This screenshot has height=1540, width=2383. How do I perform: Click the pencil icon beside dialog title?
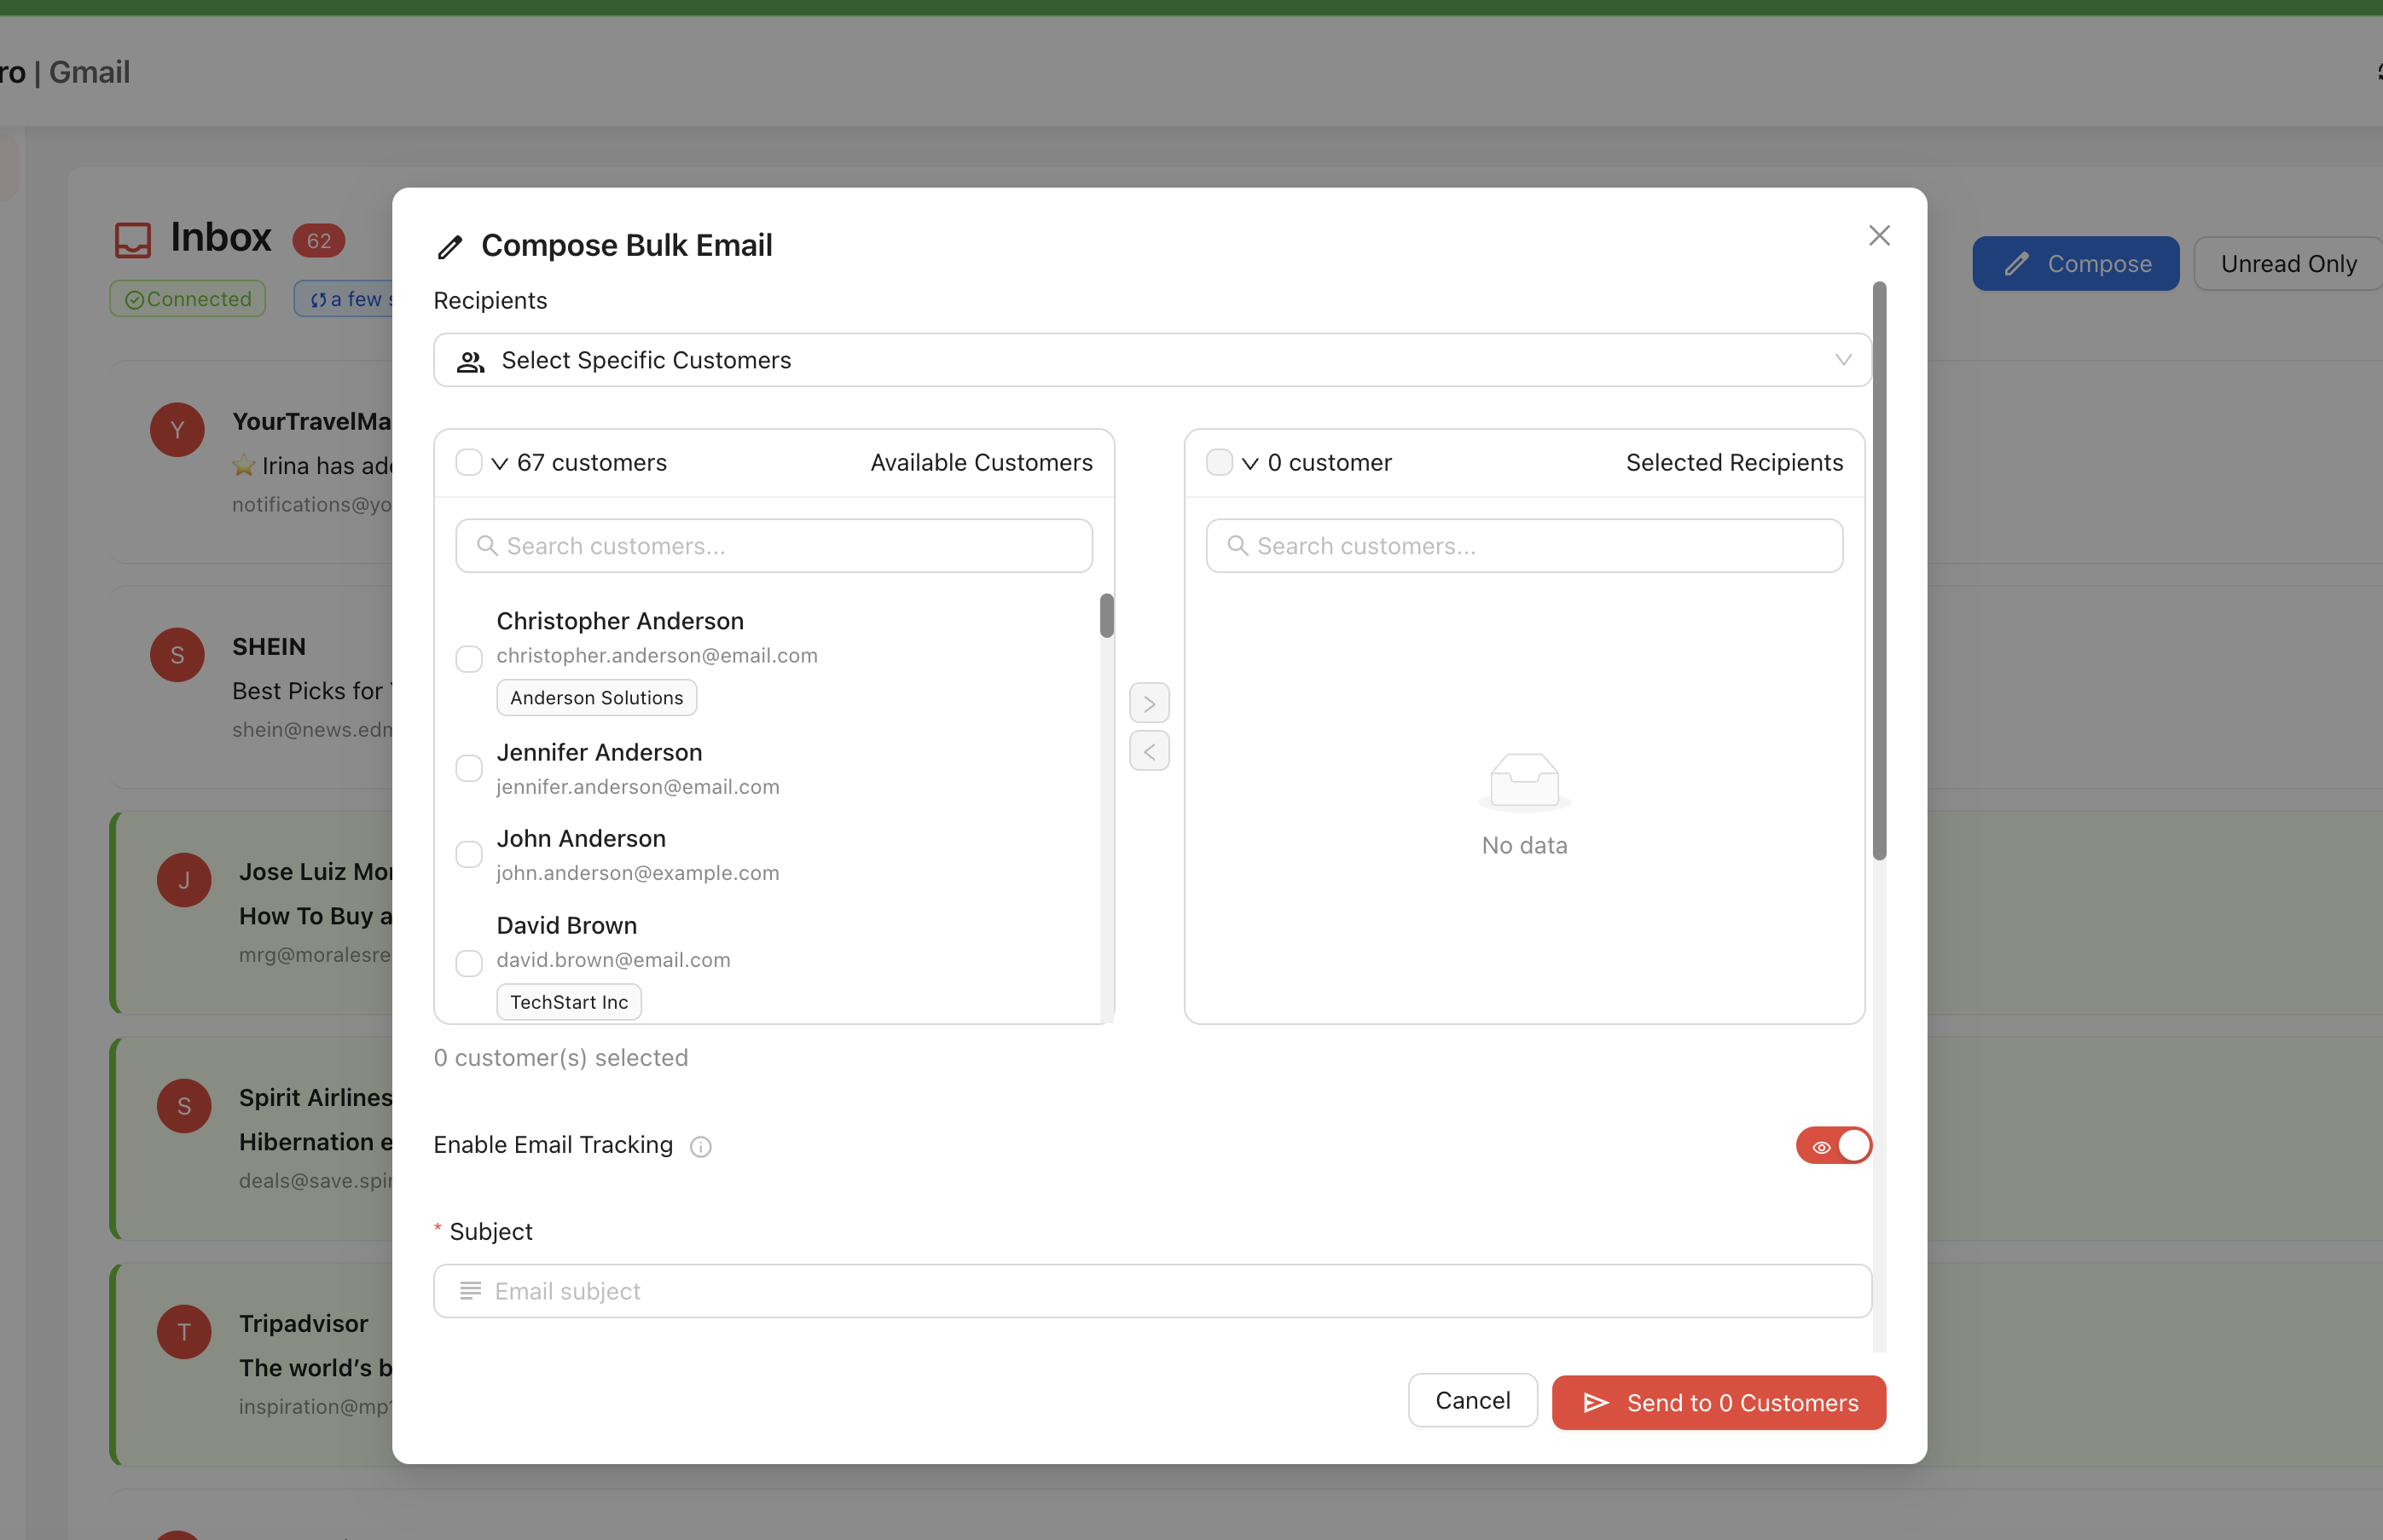[x=450, y=247]
